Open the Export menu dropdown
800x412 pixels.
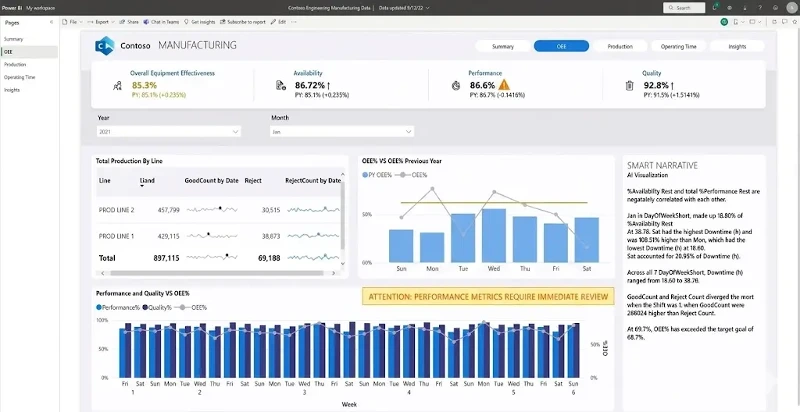(x=101, y=22)
